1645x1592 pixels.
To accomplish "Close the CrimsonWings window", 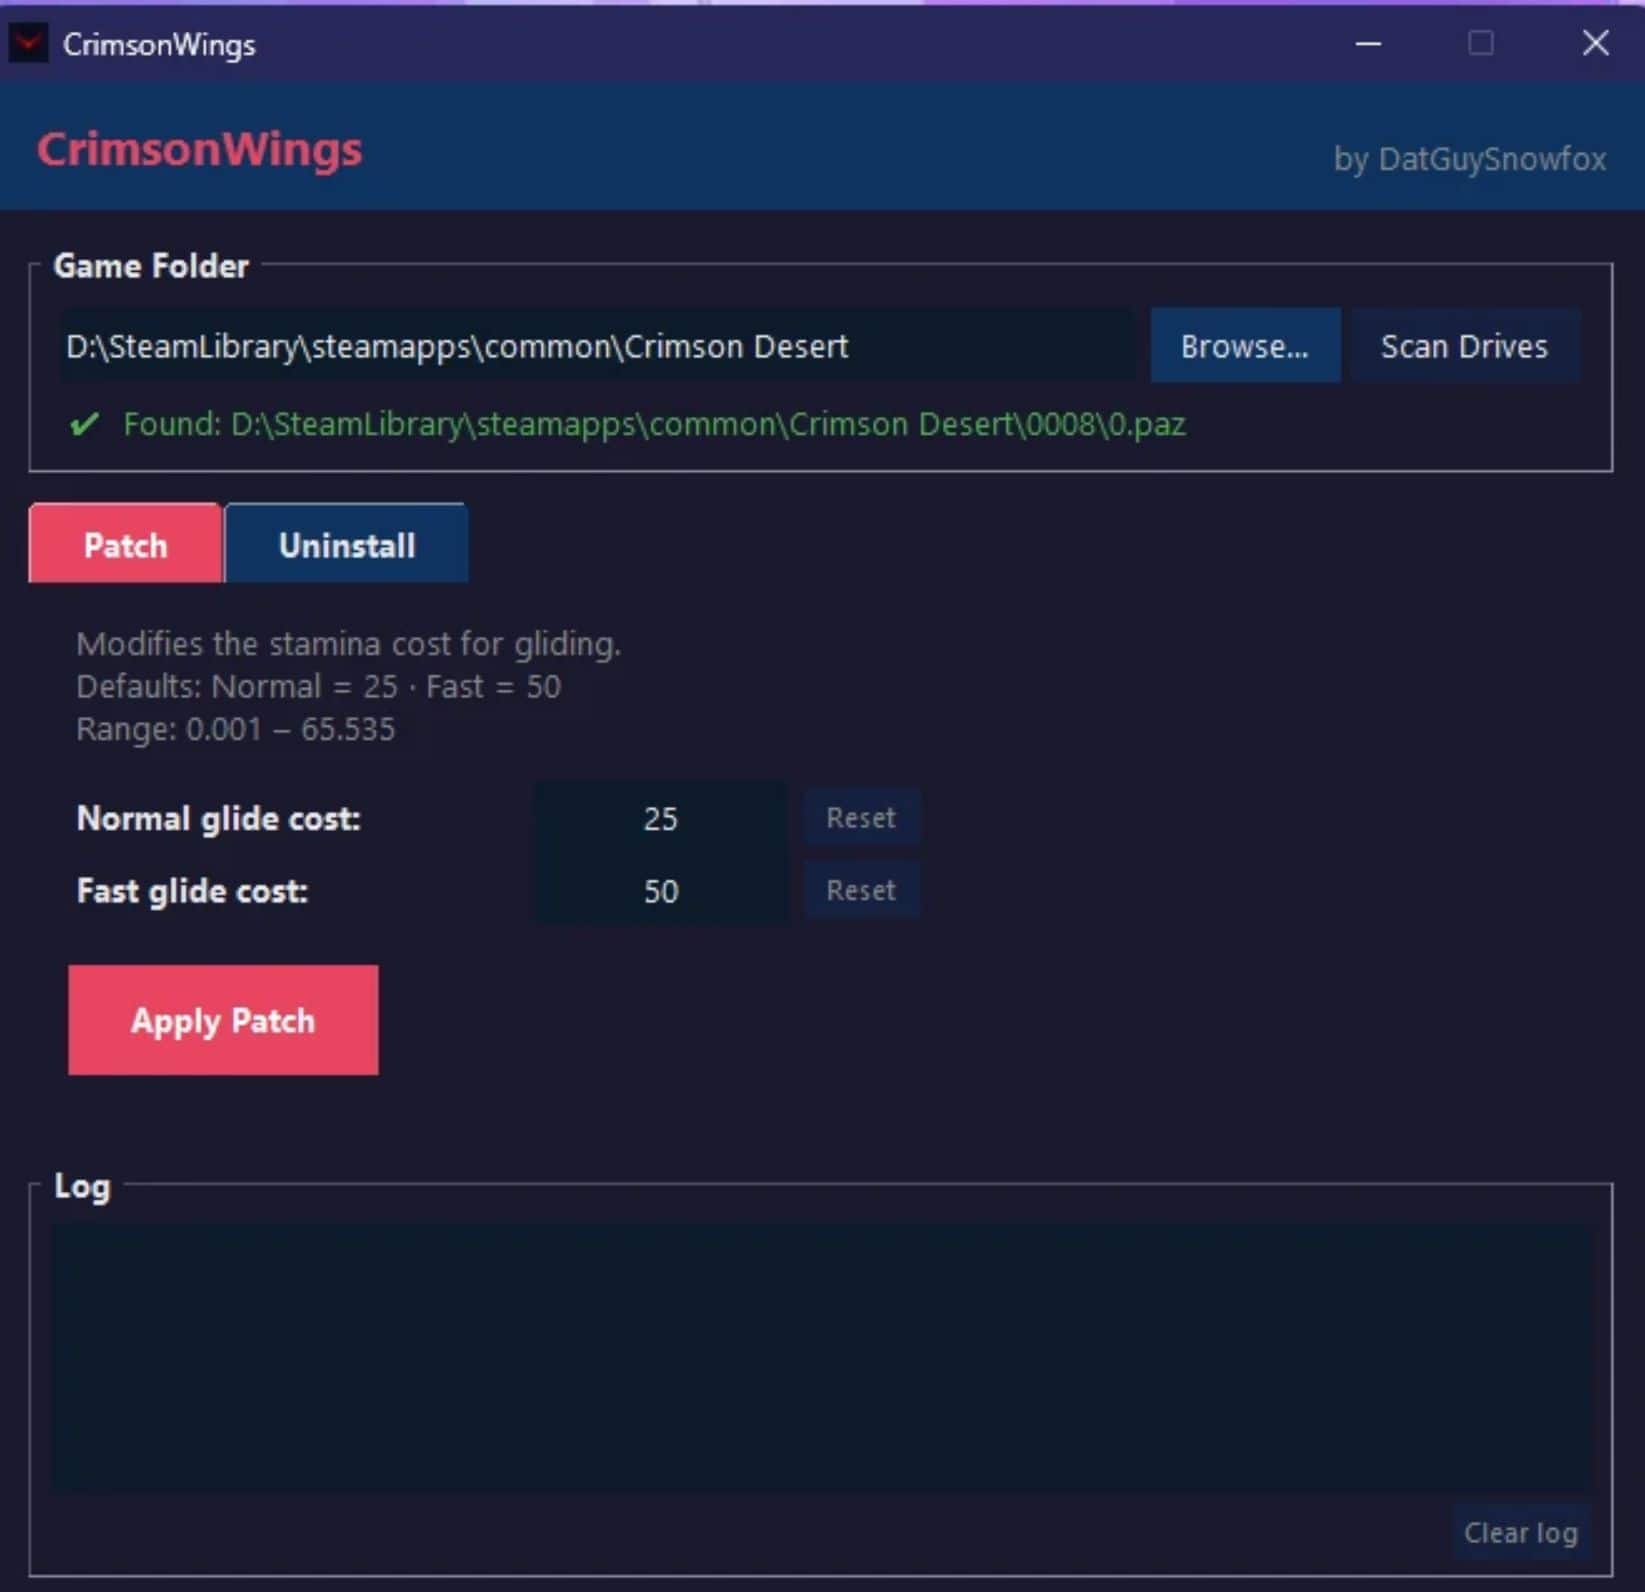I will (1595, 44).
